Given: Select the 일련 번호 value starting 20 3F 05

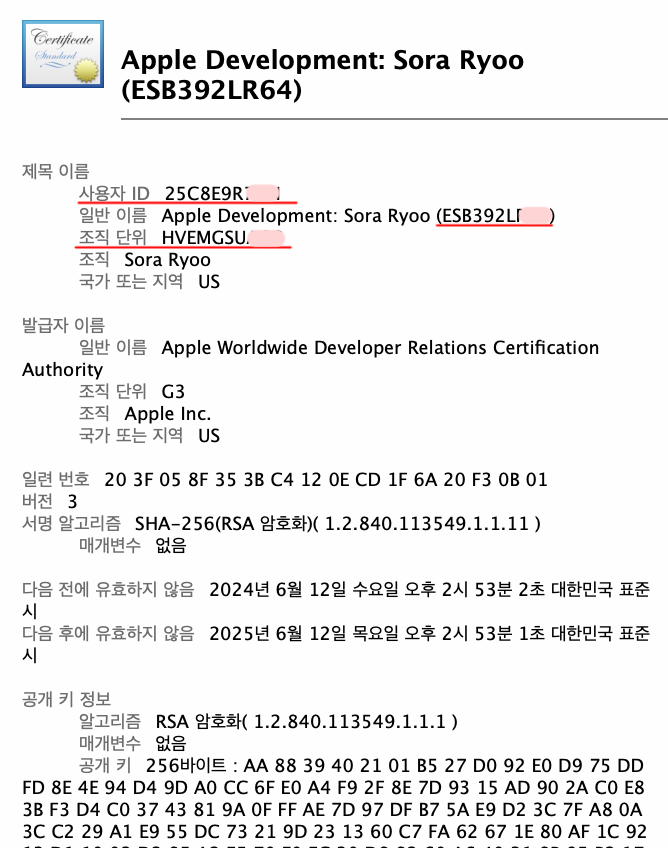Looking at the screenshot, I should pyautogui.click(x=326, y=480).
